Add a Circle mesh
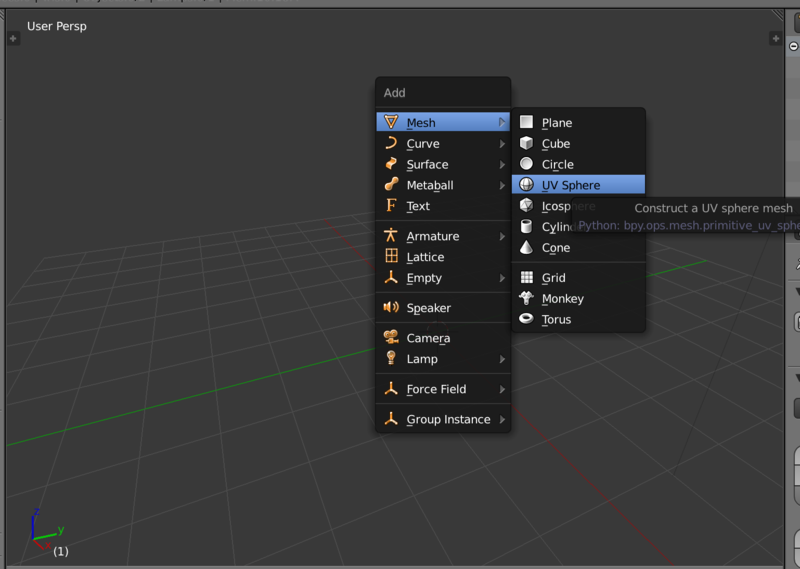 [579, 164]
